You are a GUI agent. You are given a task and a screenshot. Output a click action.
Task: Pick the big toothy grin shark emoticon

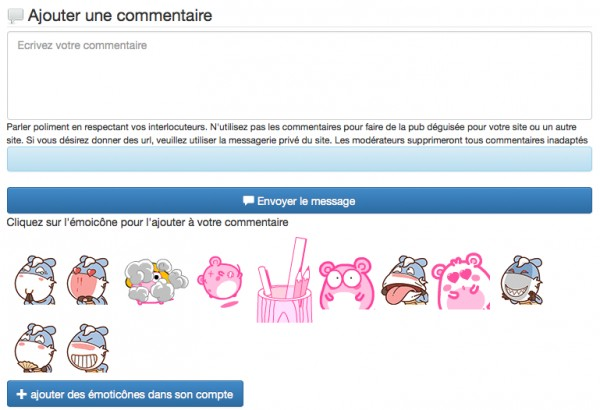tap(88, 348)
